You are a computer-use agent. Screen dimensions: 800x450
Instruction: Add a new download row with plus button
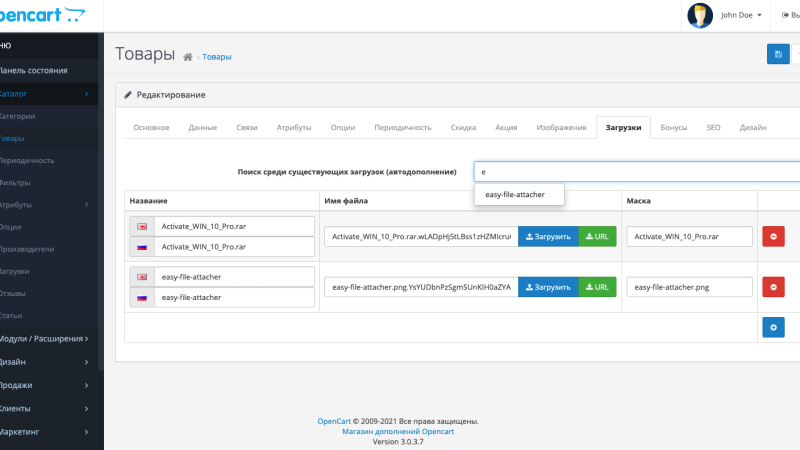(x=773, y=328)
